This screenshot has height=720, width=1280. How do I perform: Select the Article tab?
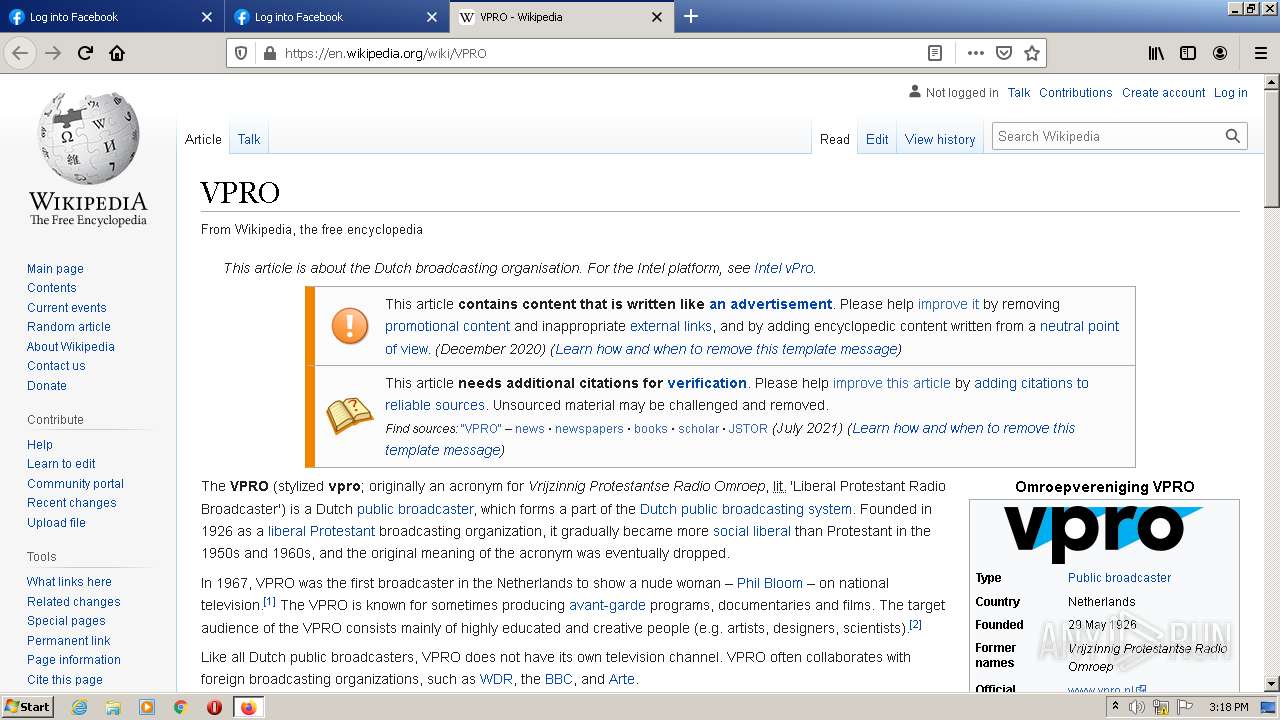[203, 139]
